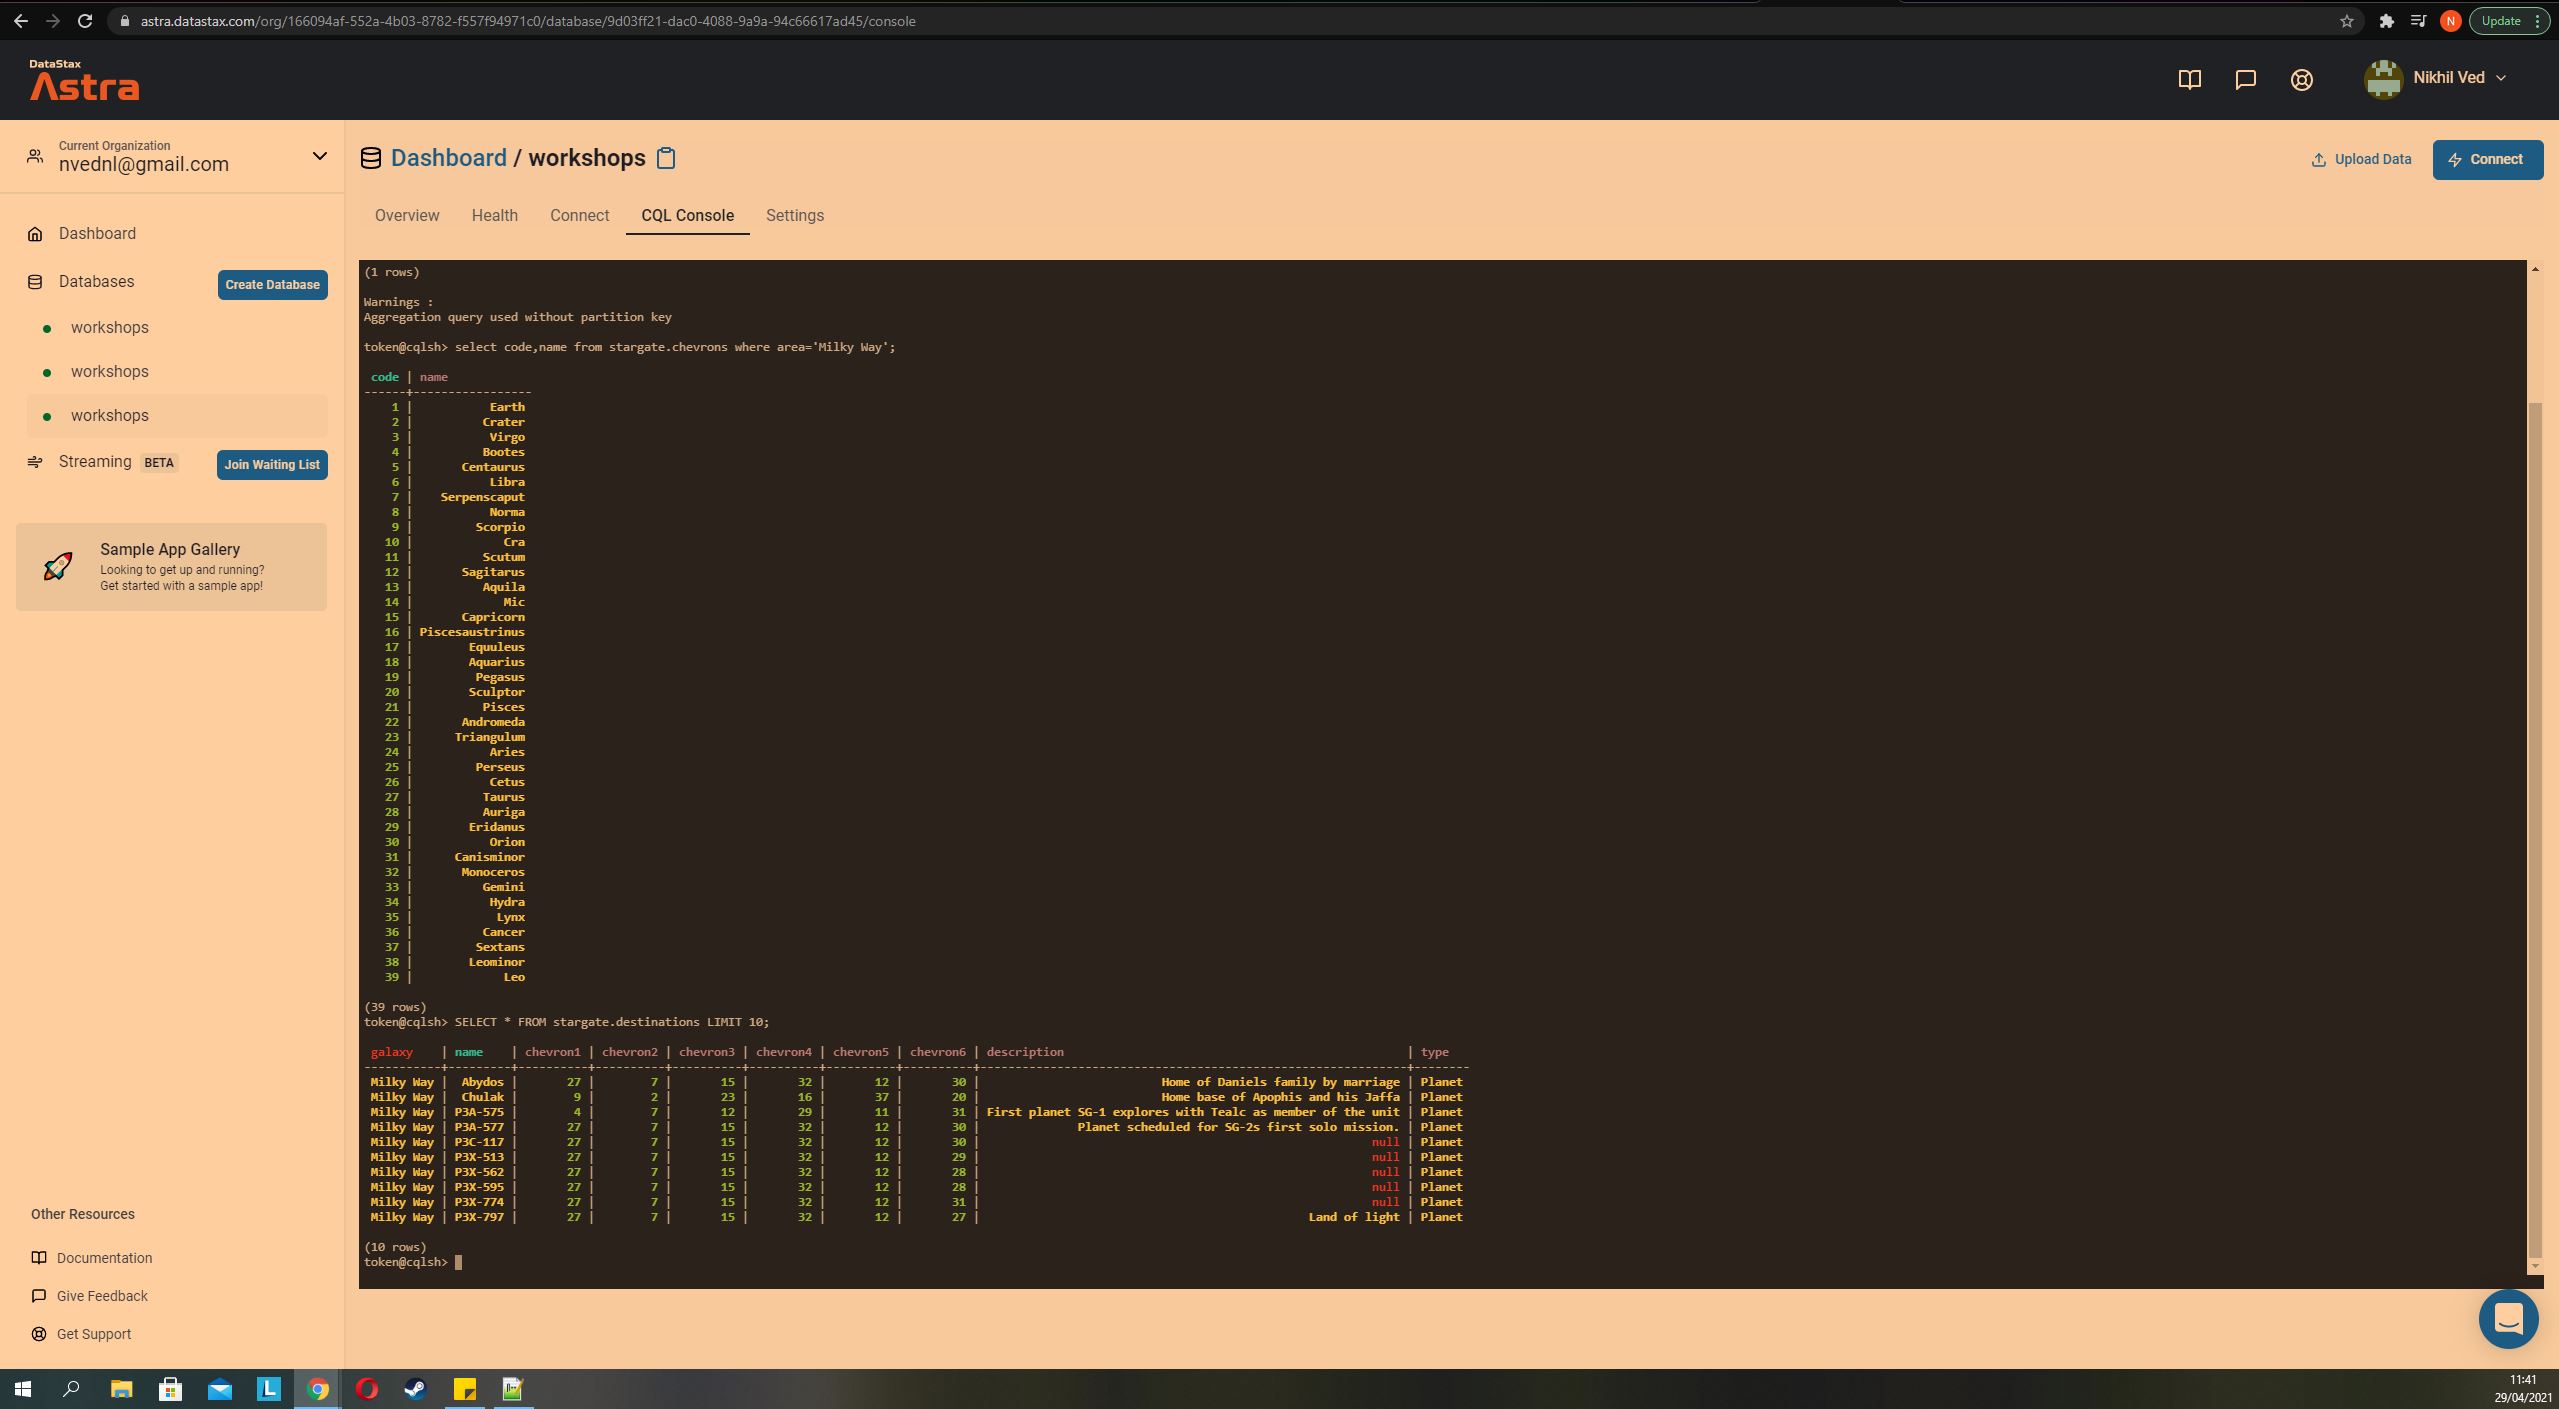Click the DataStax Astra logo
The image size is (2559, 1409).
84,80
